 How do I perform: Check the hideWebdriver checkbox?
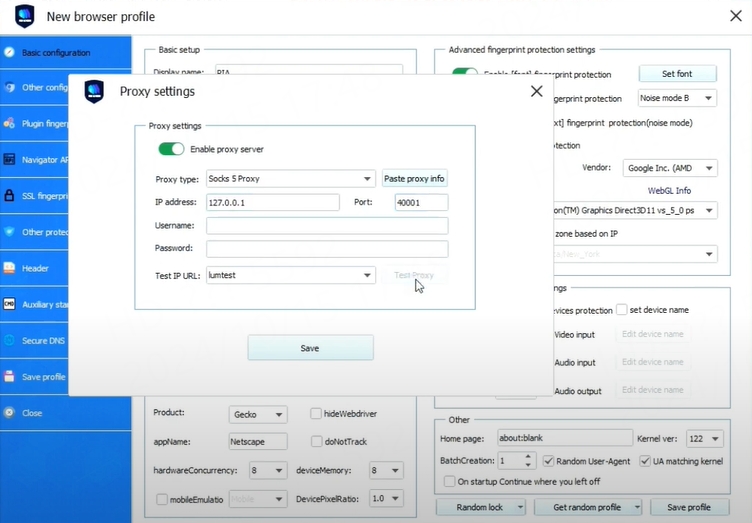pyautogui.click(x=316, y=413)
